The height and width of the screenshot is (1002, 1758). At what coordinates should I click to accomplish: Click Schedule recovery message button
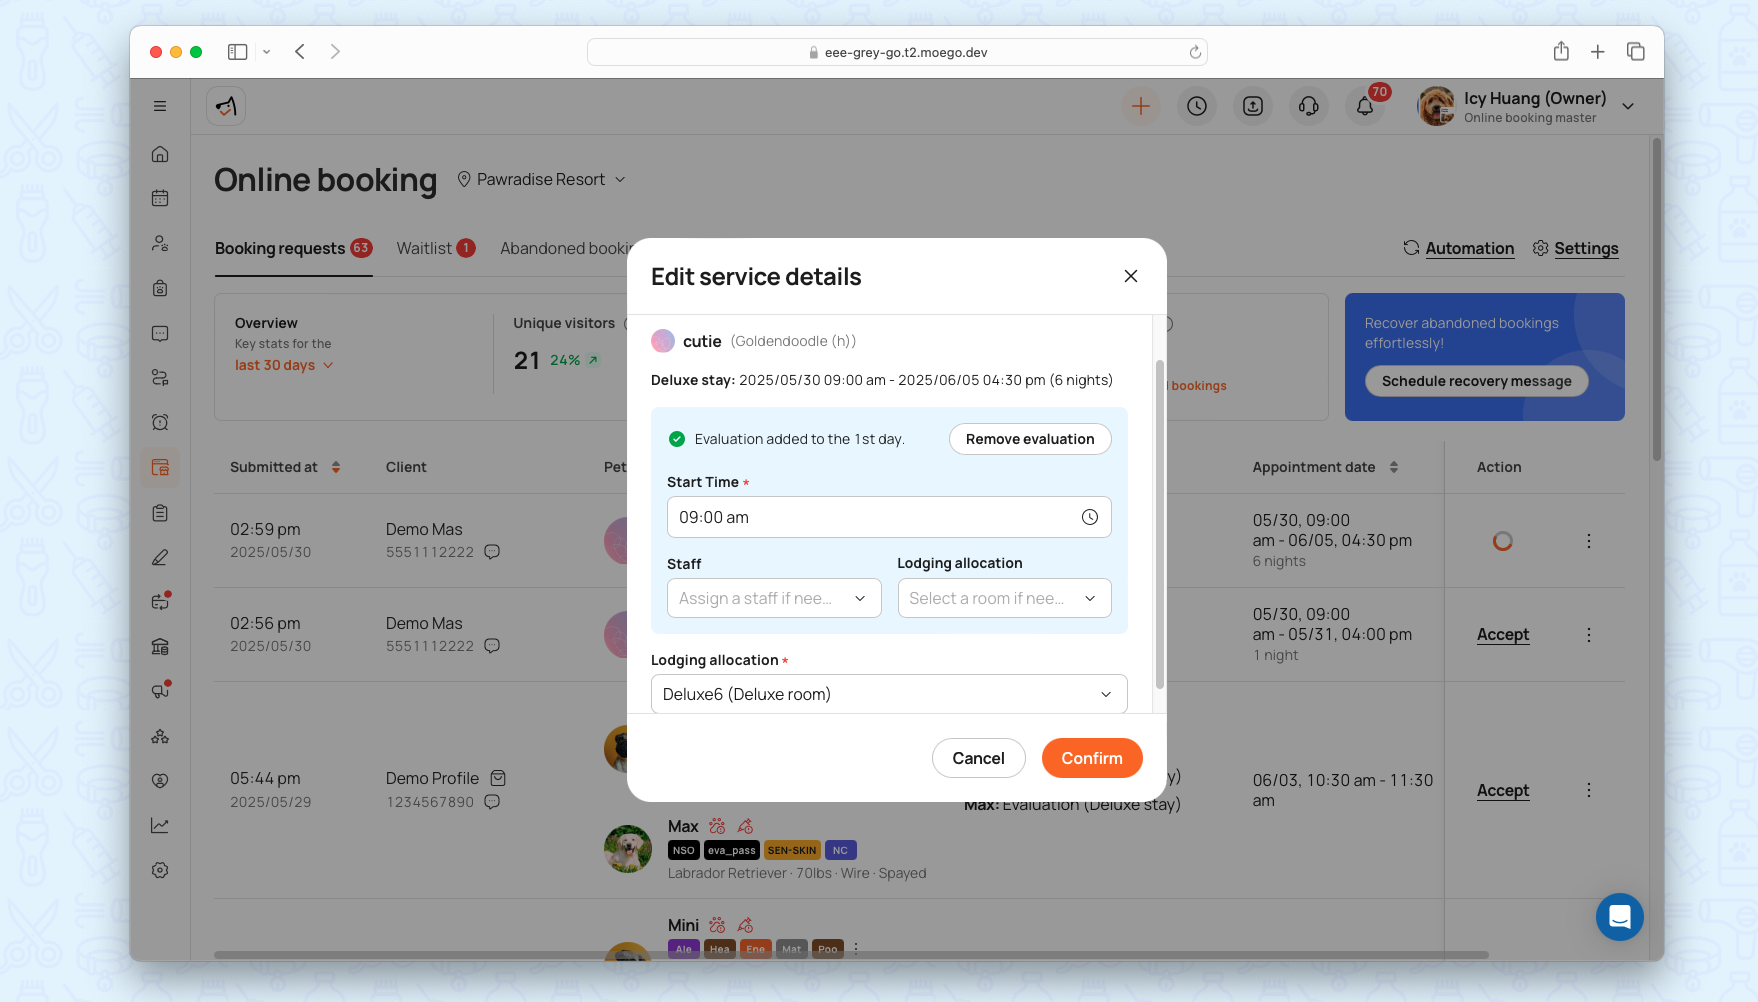click(1476, 381)
